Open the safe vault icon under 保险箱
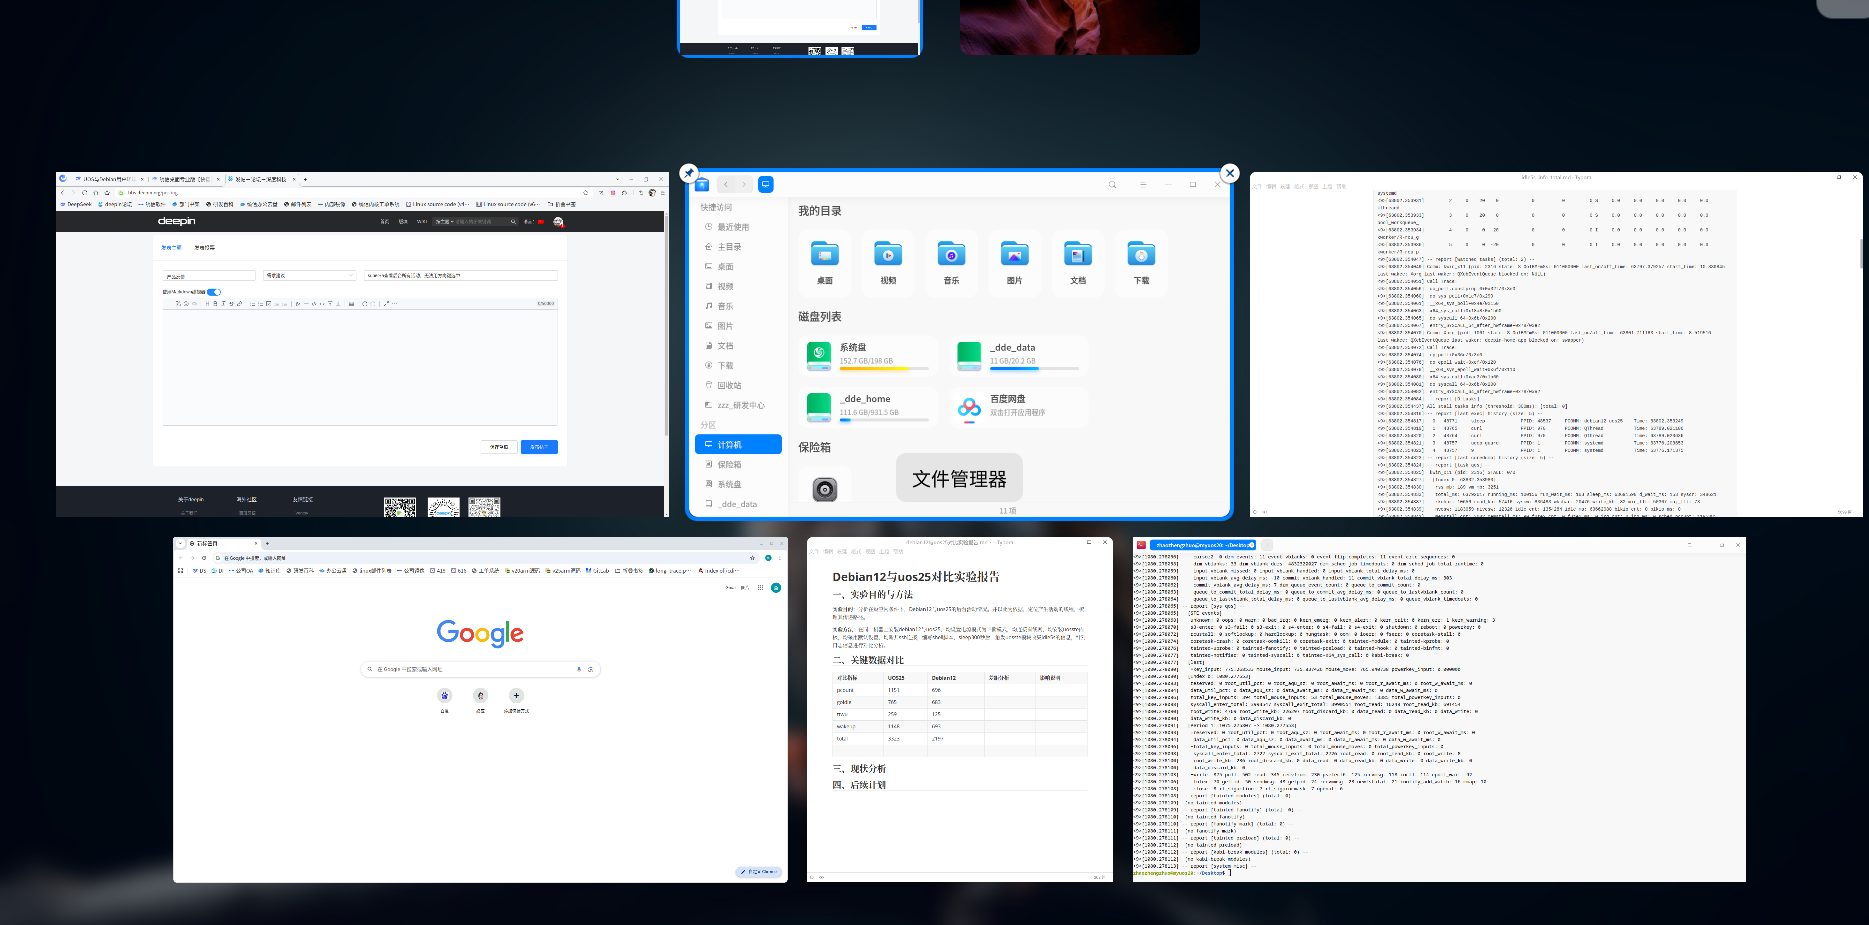The height and width of the screenshot is (925, 1869). [825, 489]
